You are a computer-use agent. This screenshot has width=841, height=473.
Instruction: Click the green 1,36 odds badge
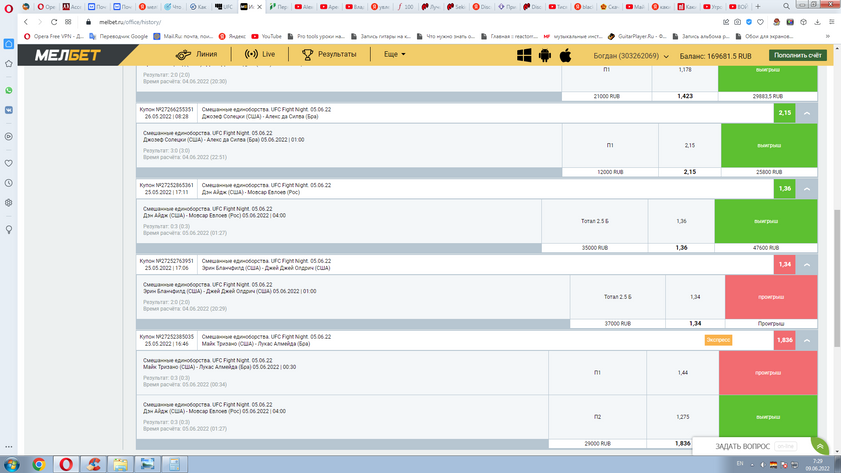[785, 189]
